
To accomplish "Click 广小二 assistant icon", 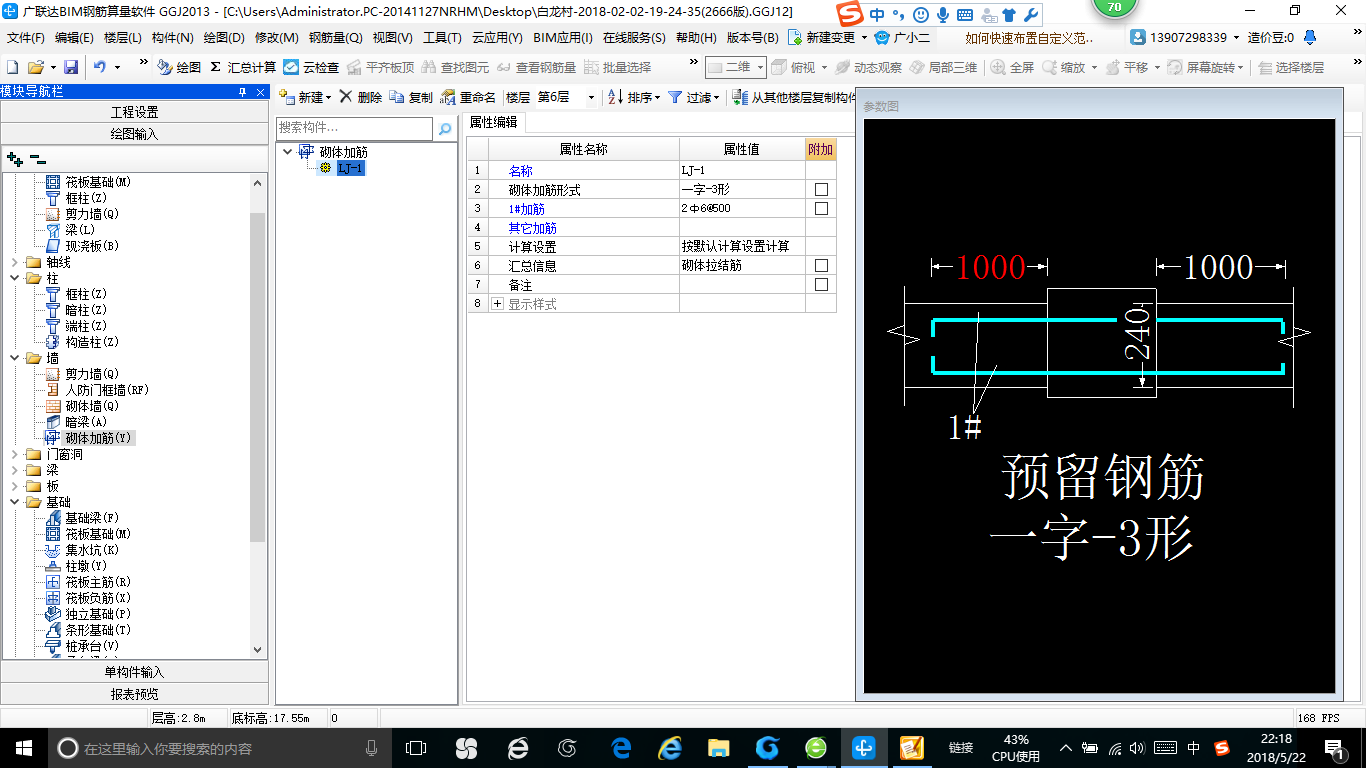I will [x=902, y=37].
